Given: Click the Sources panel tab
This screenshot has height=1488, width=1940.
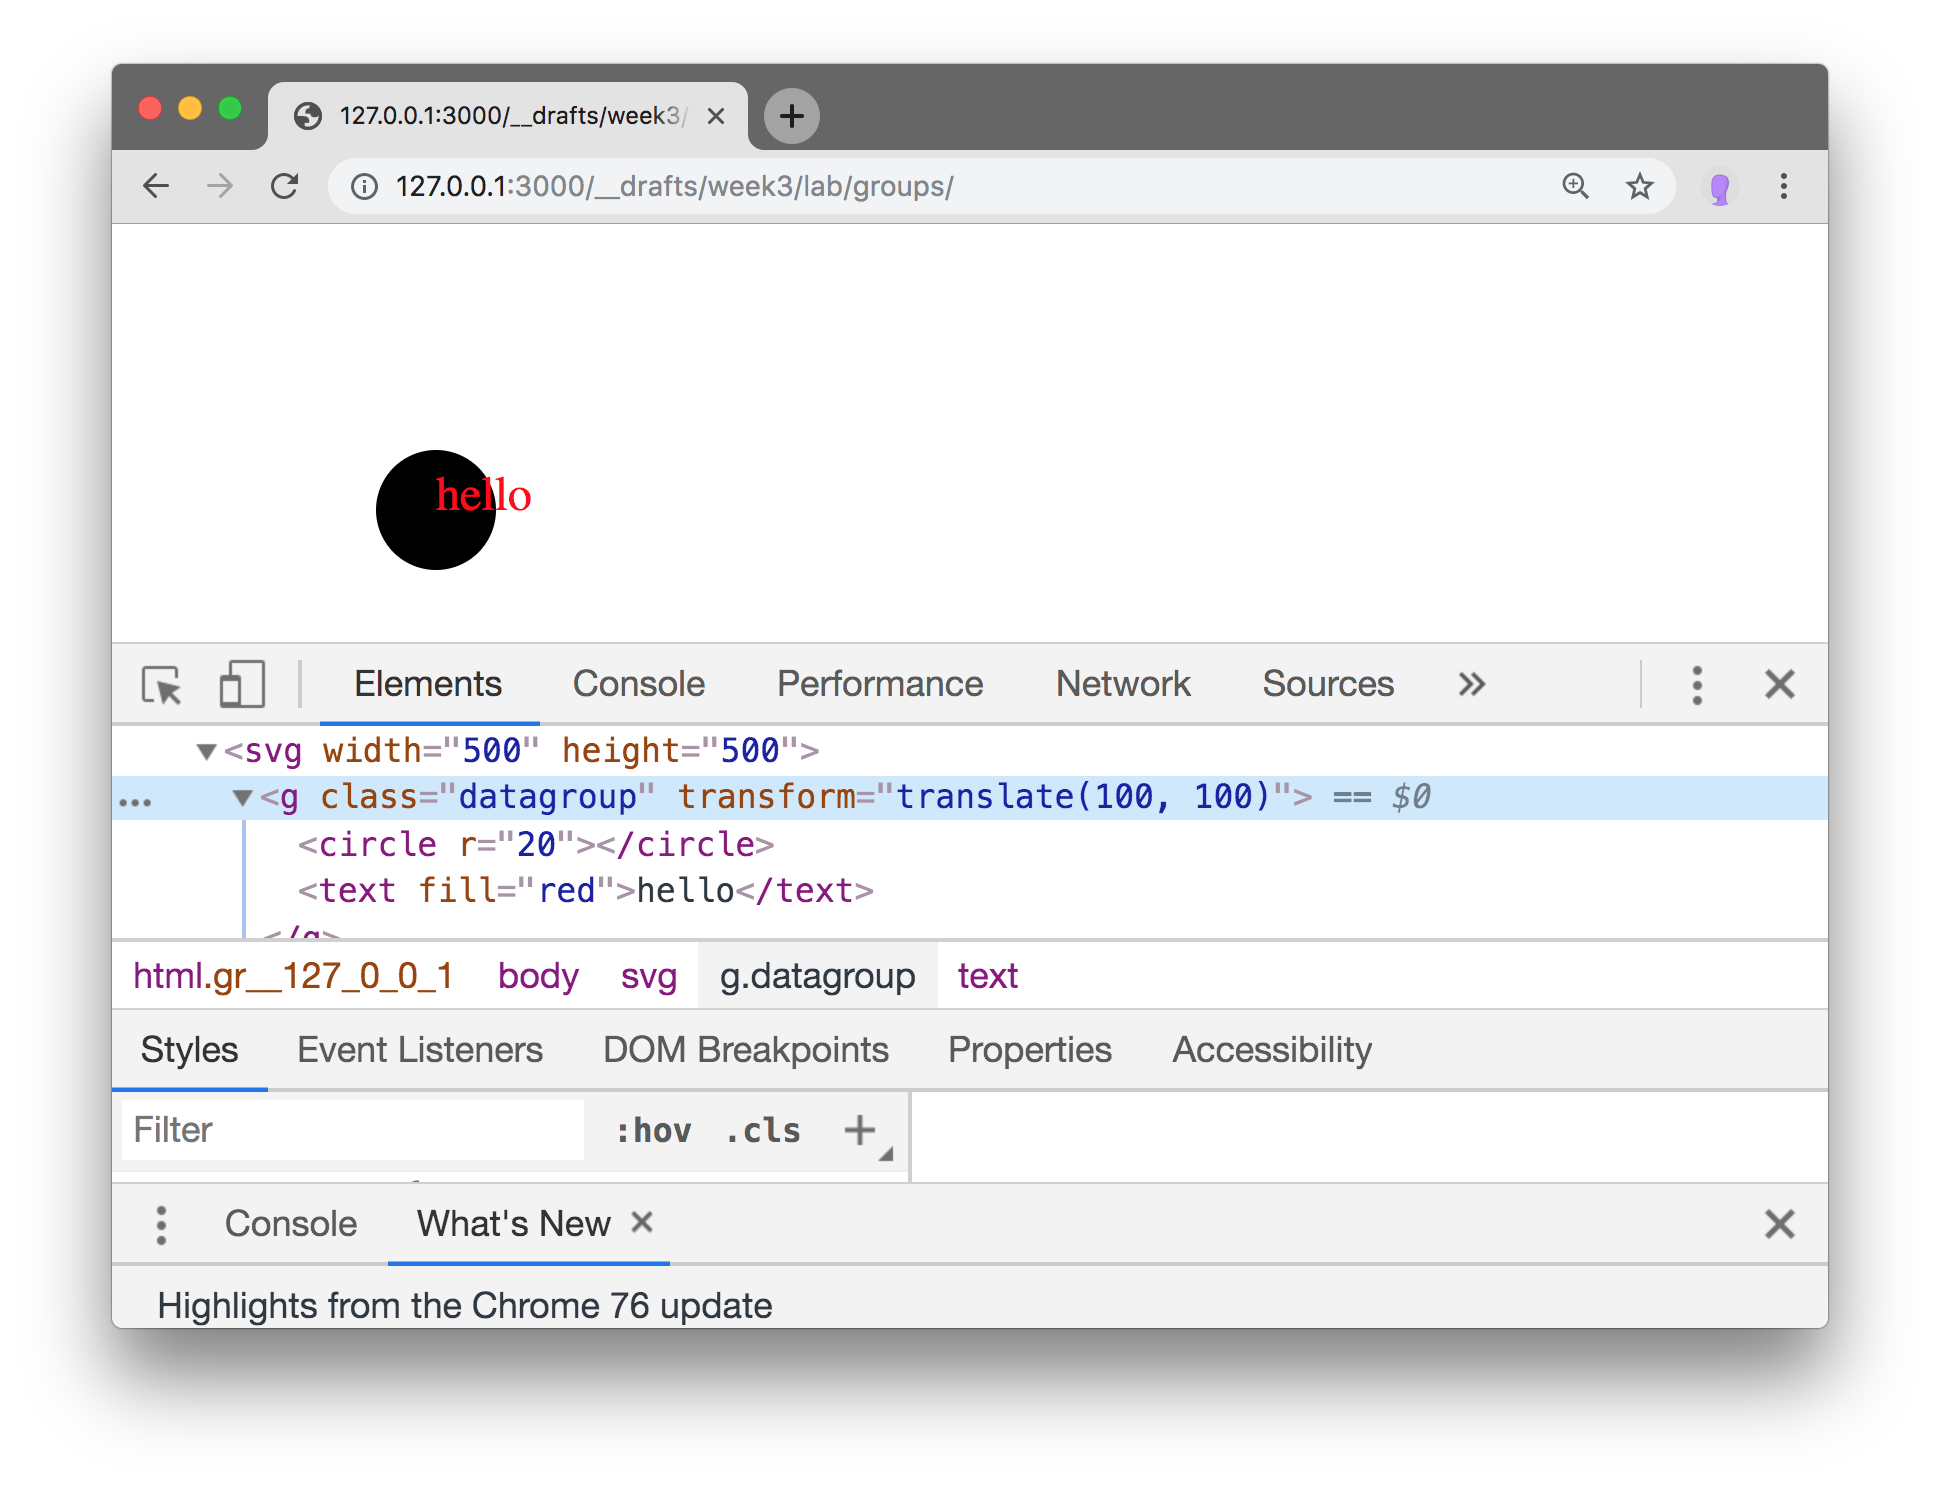Looking at the screenshot, I should pos(1326,685).
